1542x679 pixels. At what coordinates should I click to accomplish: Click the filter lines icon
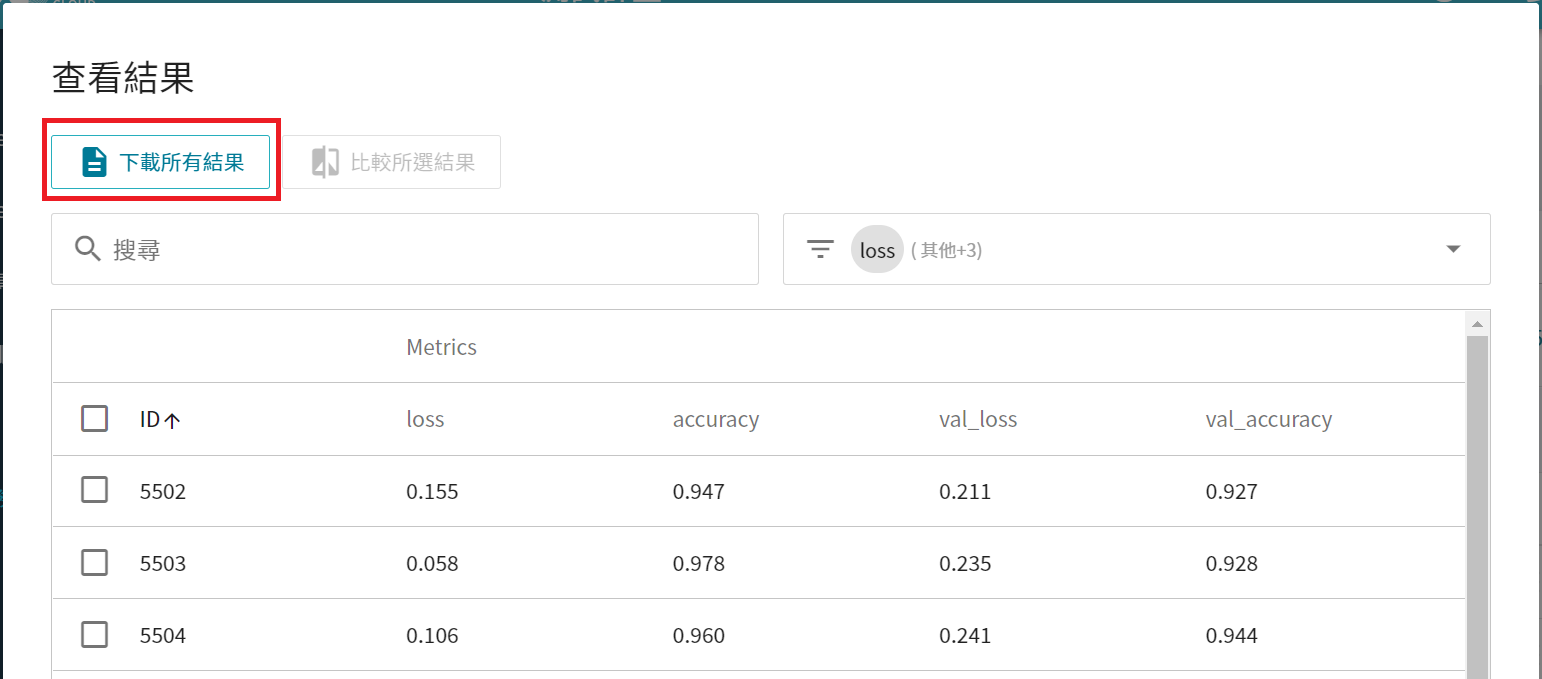point(820,249)
